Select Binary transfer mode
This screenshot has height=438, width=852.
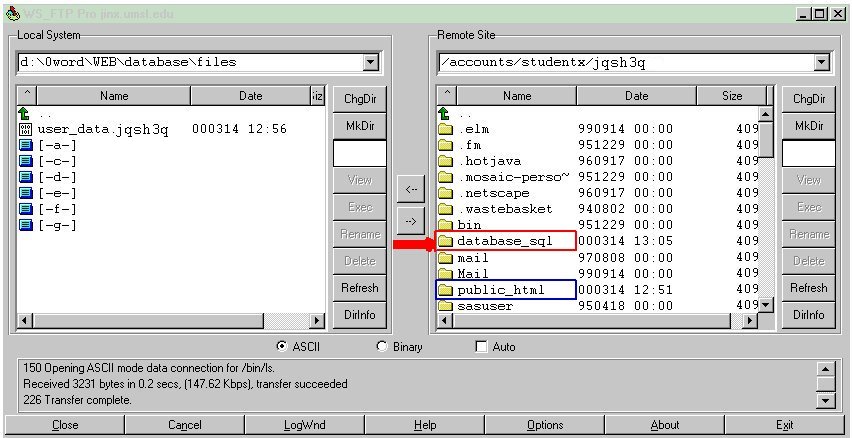coord(382,346)
